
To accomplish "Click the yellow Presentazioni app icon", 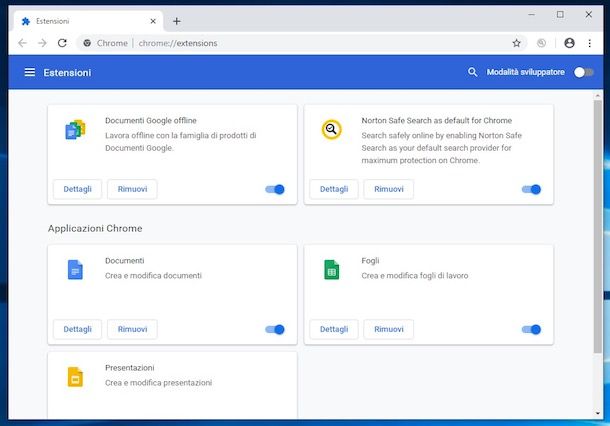I will [75, 377].
